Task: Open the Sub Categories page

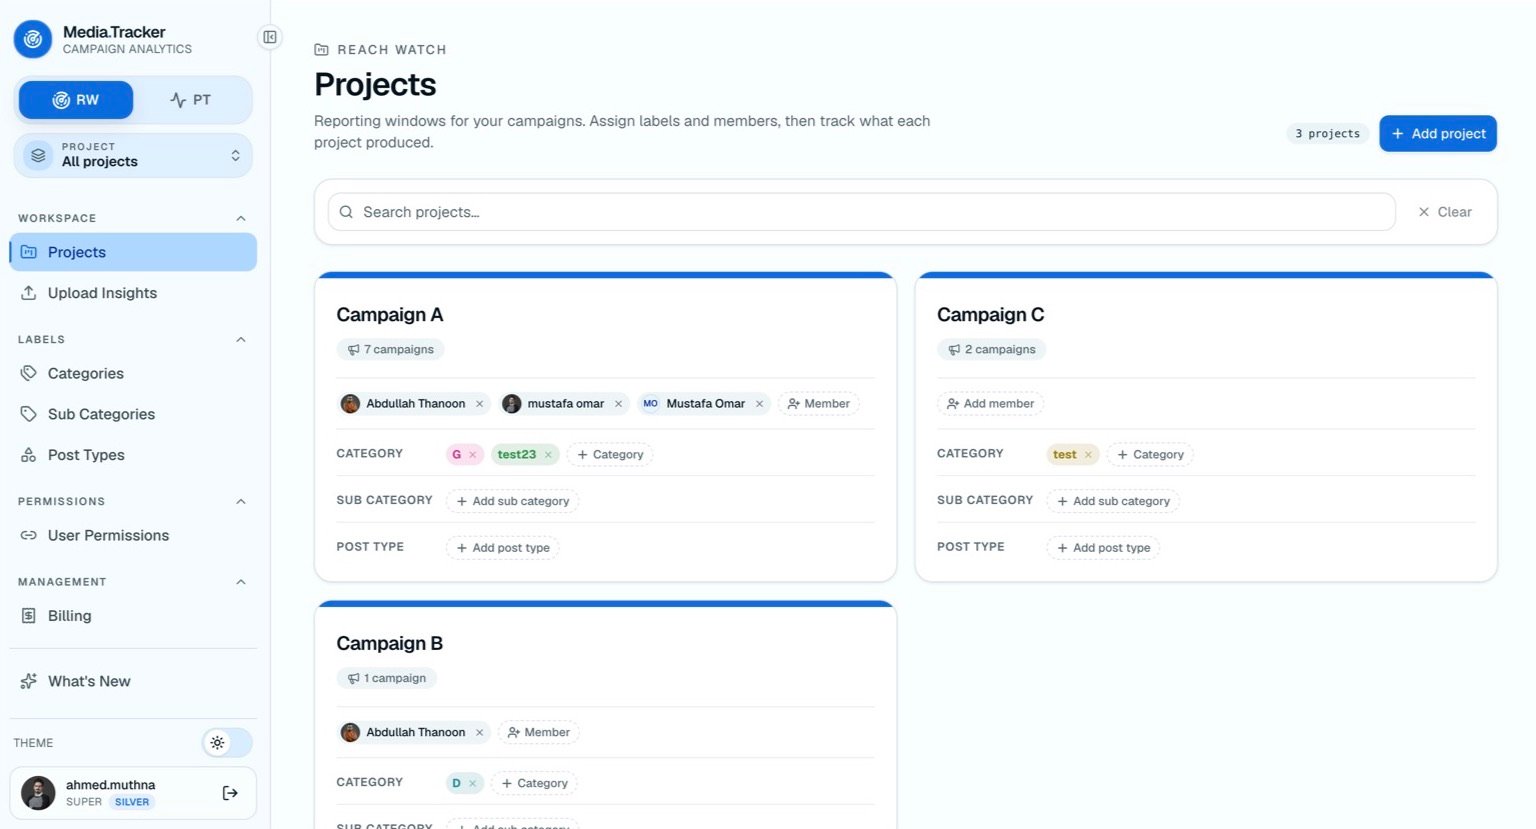Action: (133, 414)
